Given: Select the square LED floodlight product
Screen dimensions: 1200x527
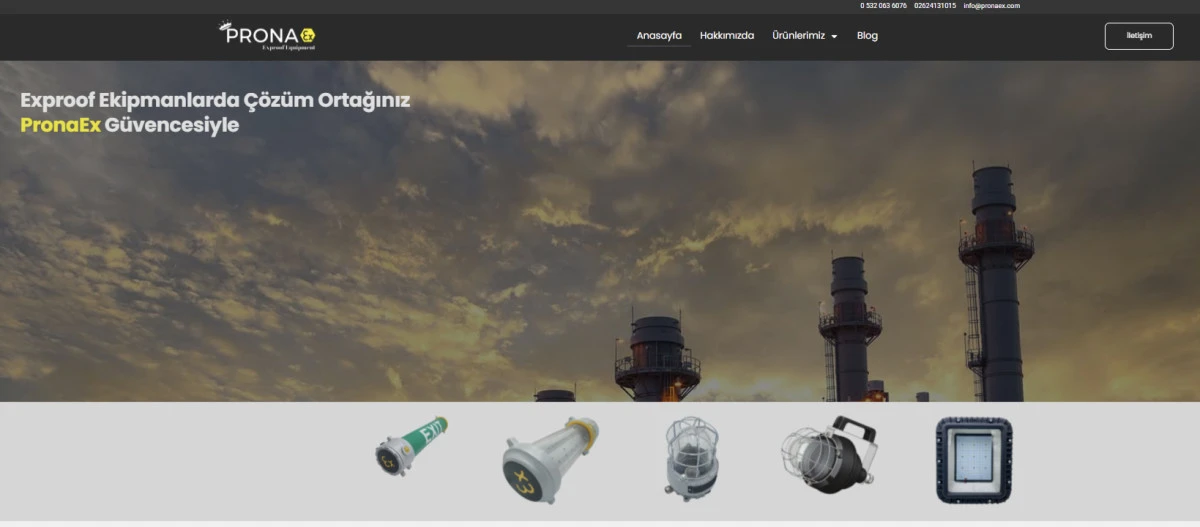Looking at the screenshot, I should click(974, 460).
